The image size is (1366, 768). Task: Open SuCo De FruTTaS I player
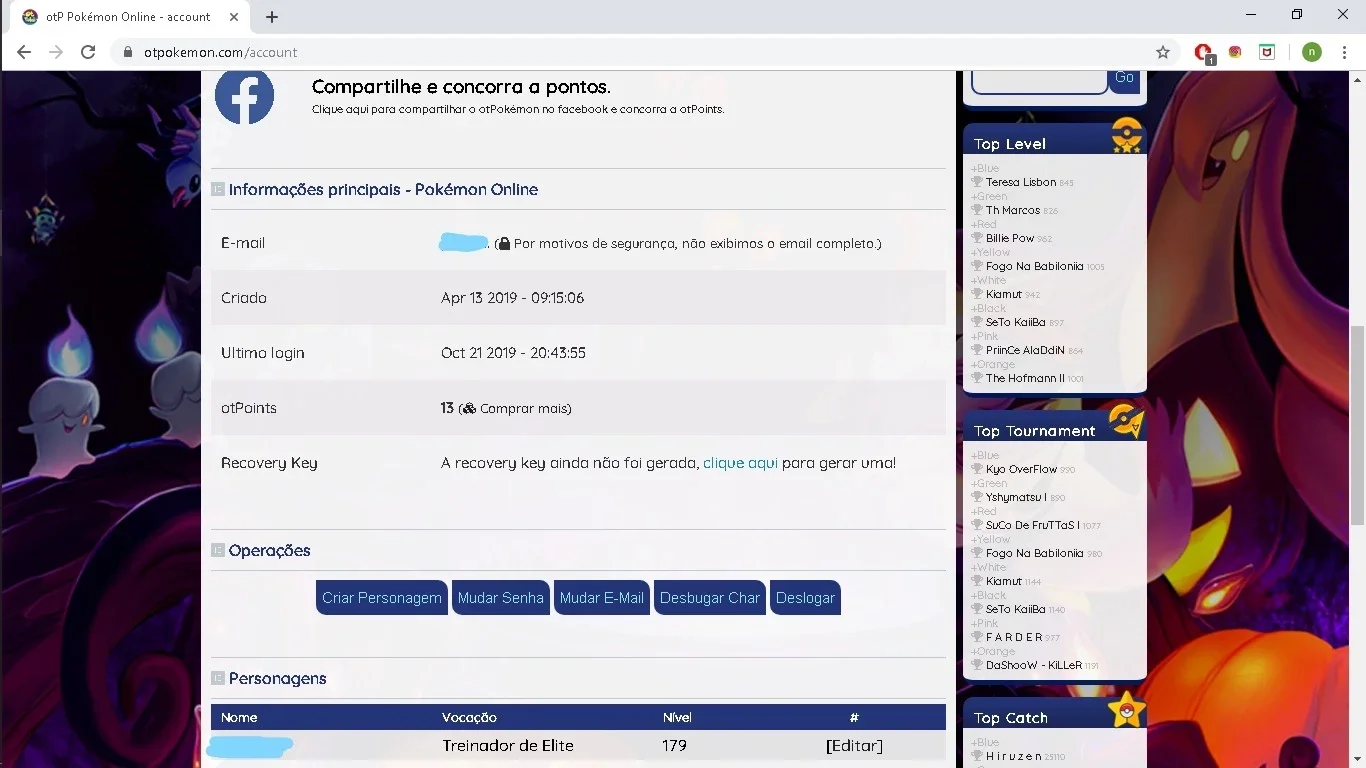[x=1033, y=525]
